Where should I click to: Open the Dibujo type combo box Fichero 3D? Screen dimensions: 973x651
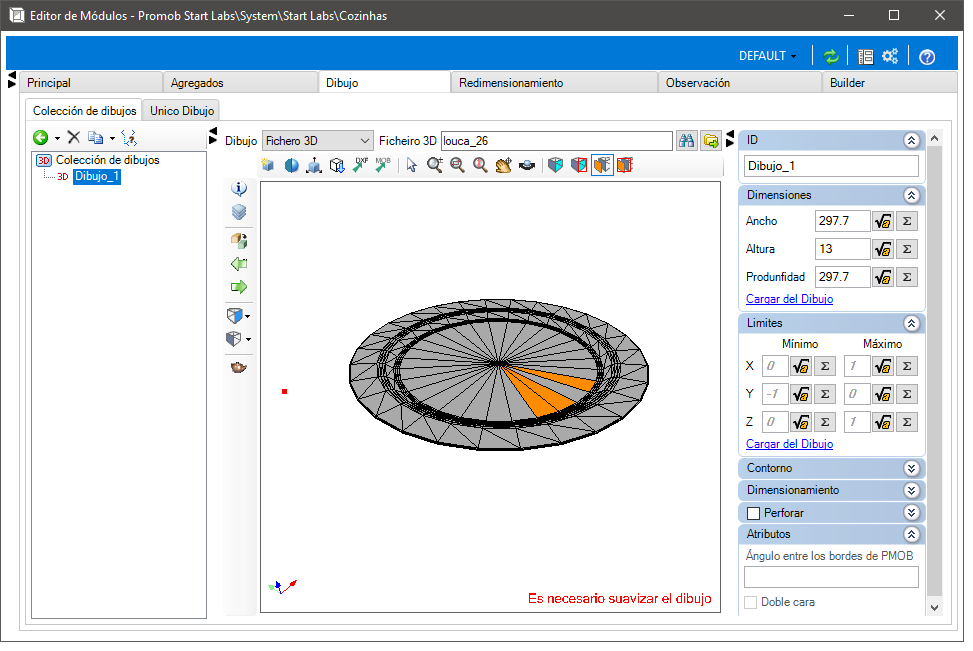point(318,141)
